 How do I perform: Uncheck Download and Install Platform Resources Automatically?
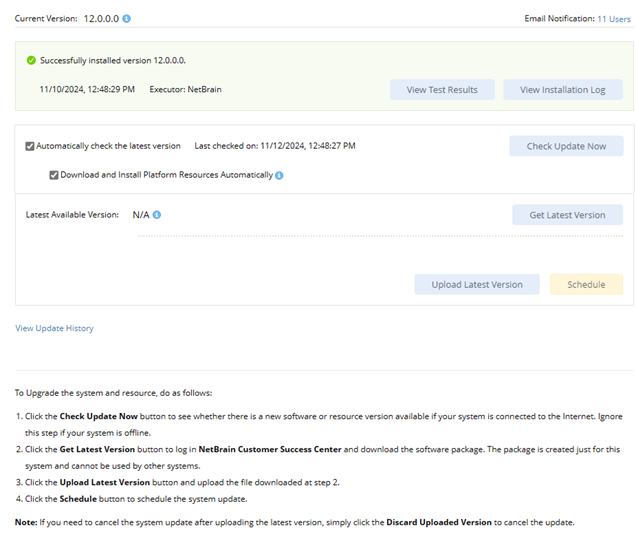click(54, 175)
